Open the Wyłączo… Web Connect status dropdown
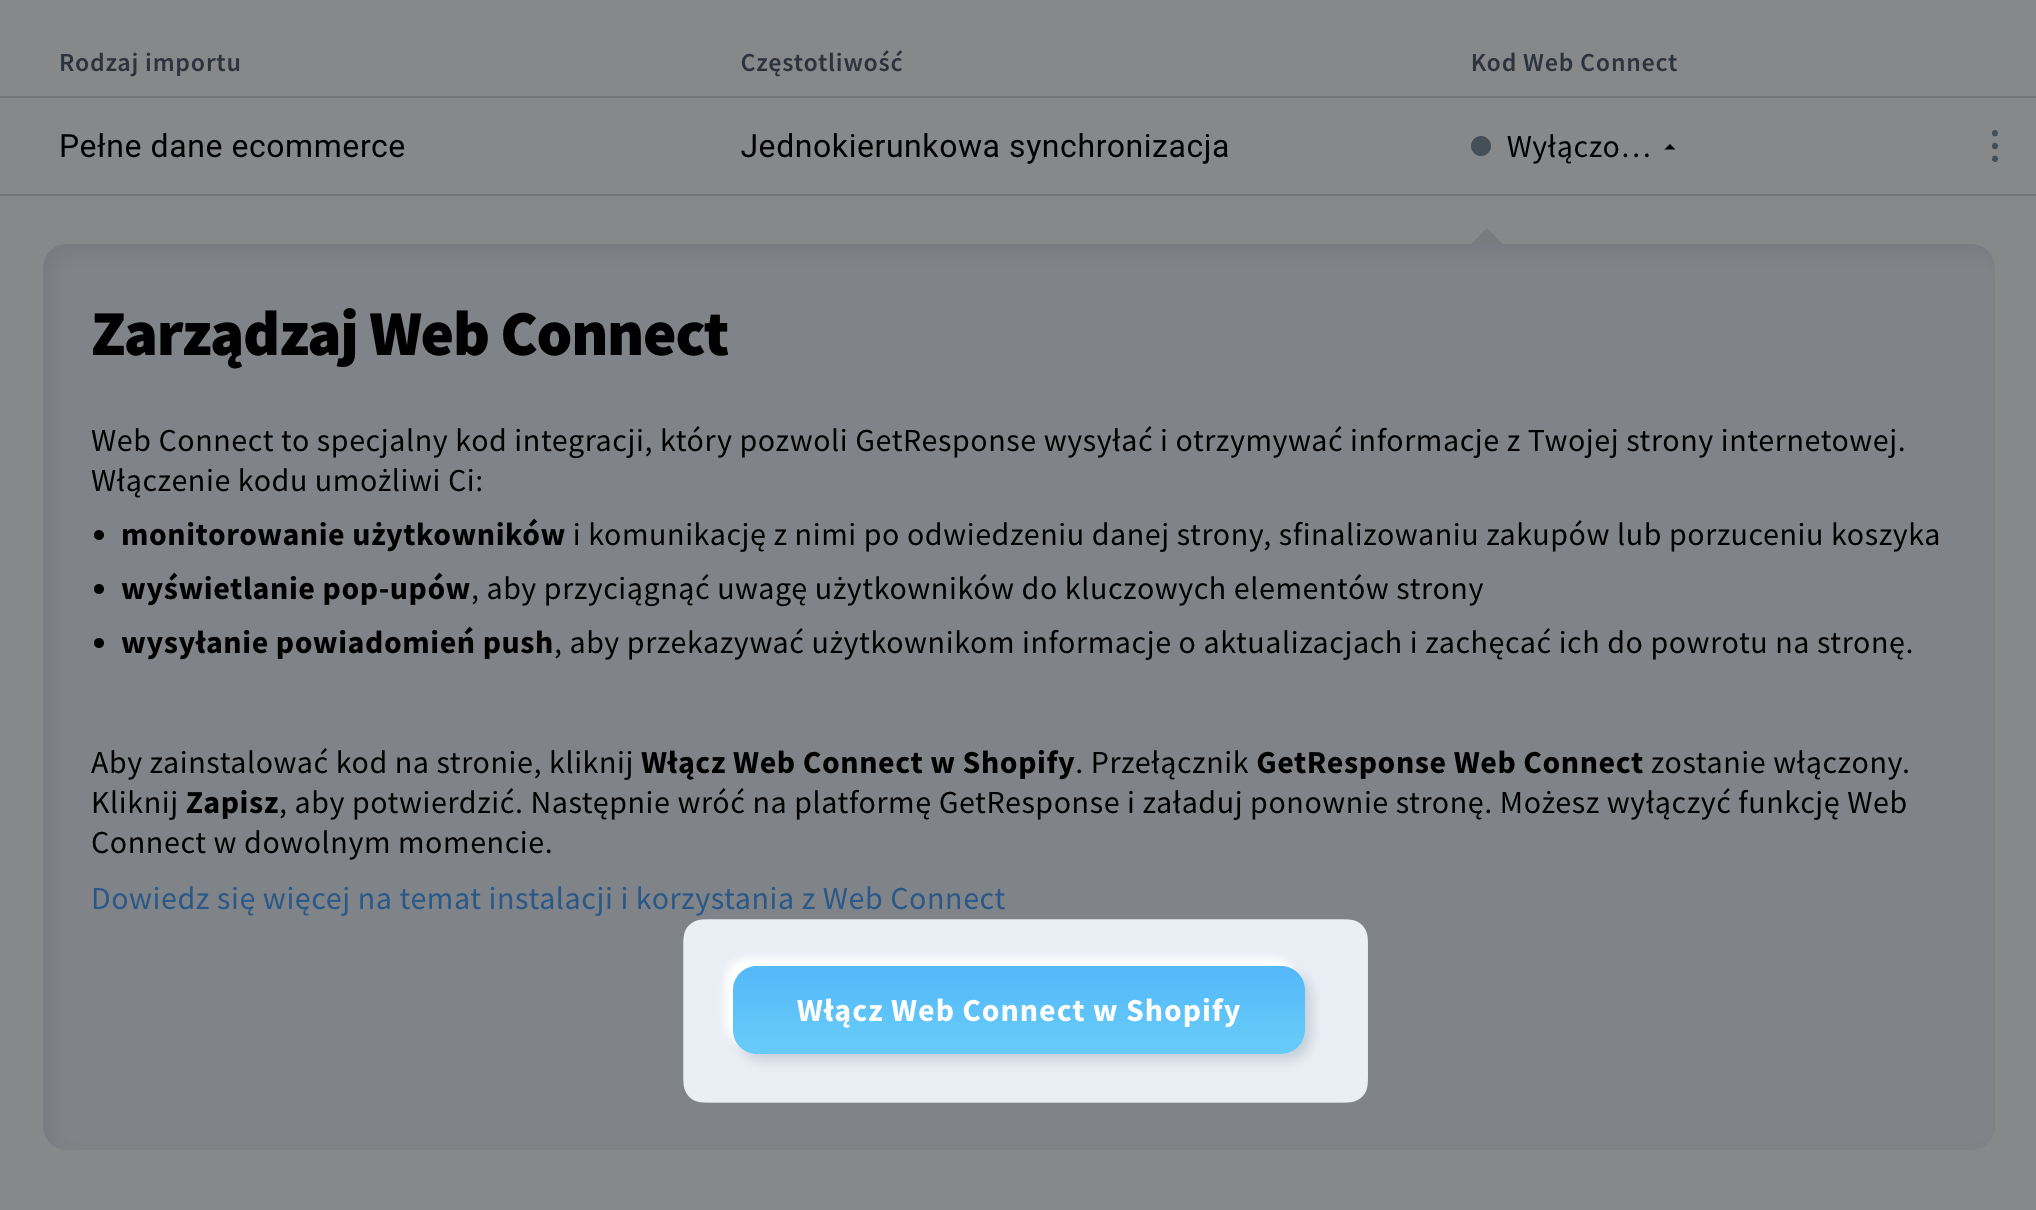The height and width of the screenshot is (1210, 2036). (1574, 147)
